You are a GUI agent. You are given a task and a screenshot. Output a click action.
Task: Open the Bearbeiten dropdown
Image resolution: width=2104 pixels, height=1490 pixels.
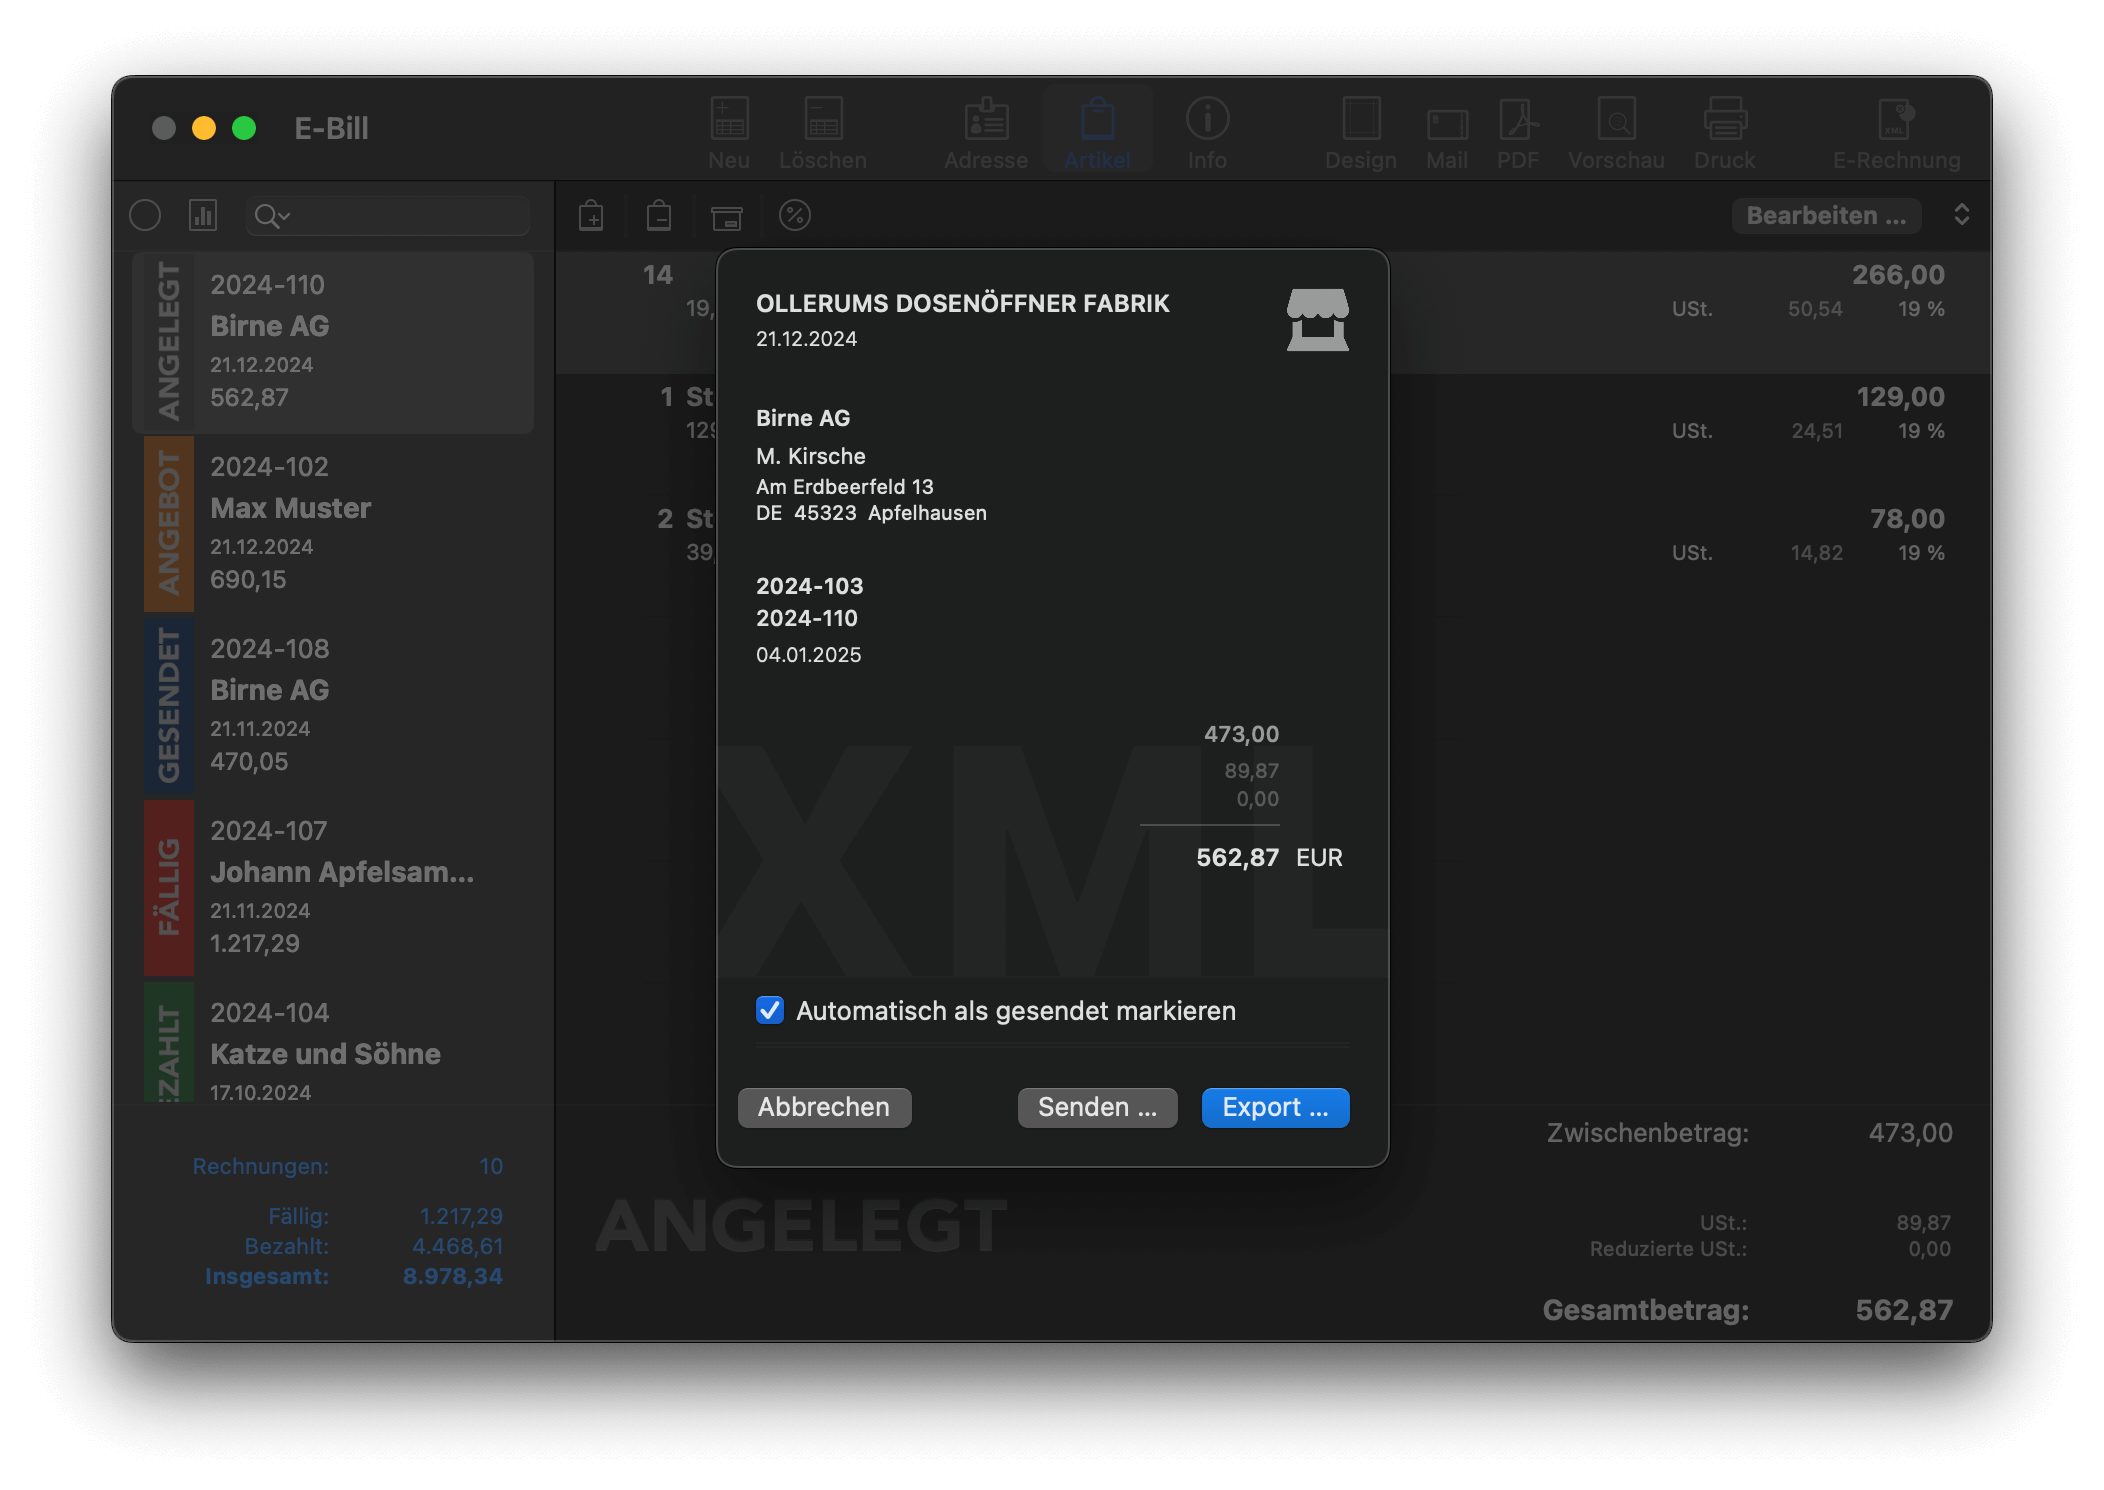tap(1826, 215)
